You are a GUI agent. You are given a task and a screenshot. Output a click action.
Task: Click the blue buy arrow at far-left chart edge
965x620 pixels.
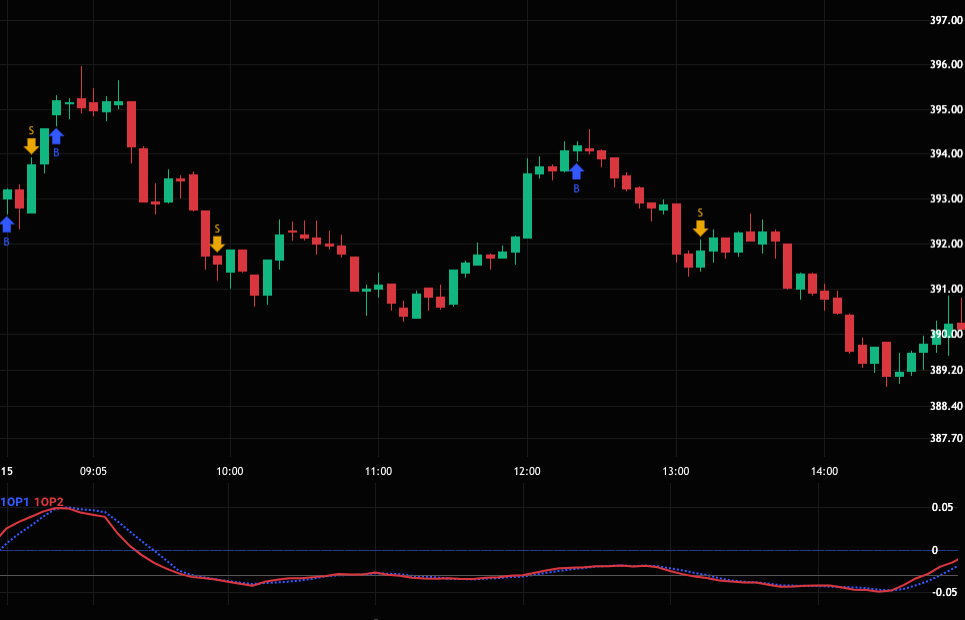[x=6, y=225]
